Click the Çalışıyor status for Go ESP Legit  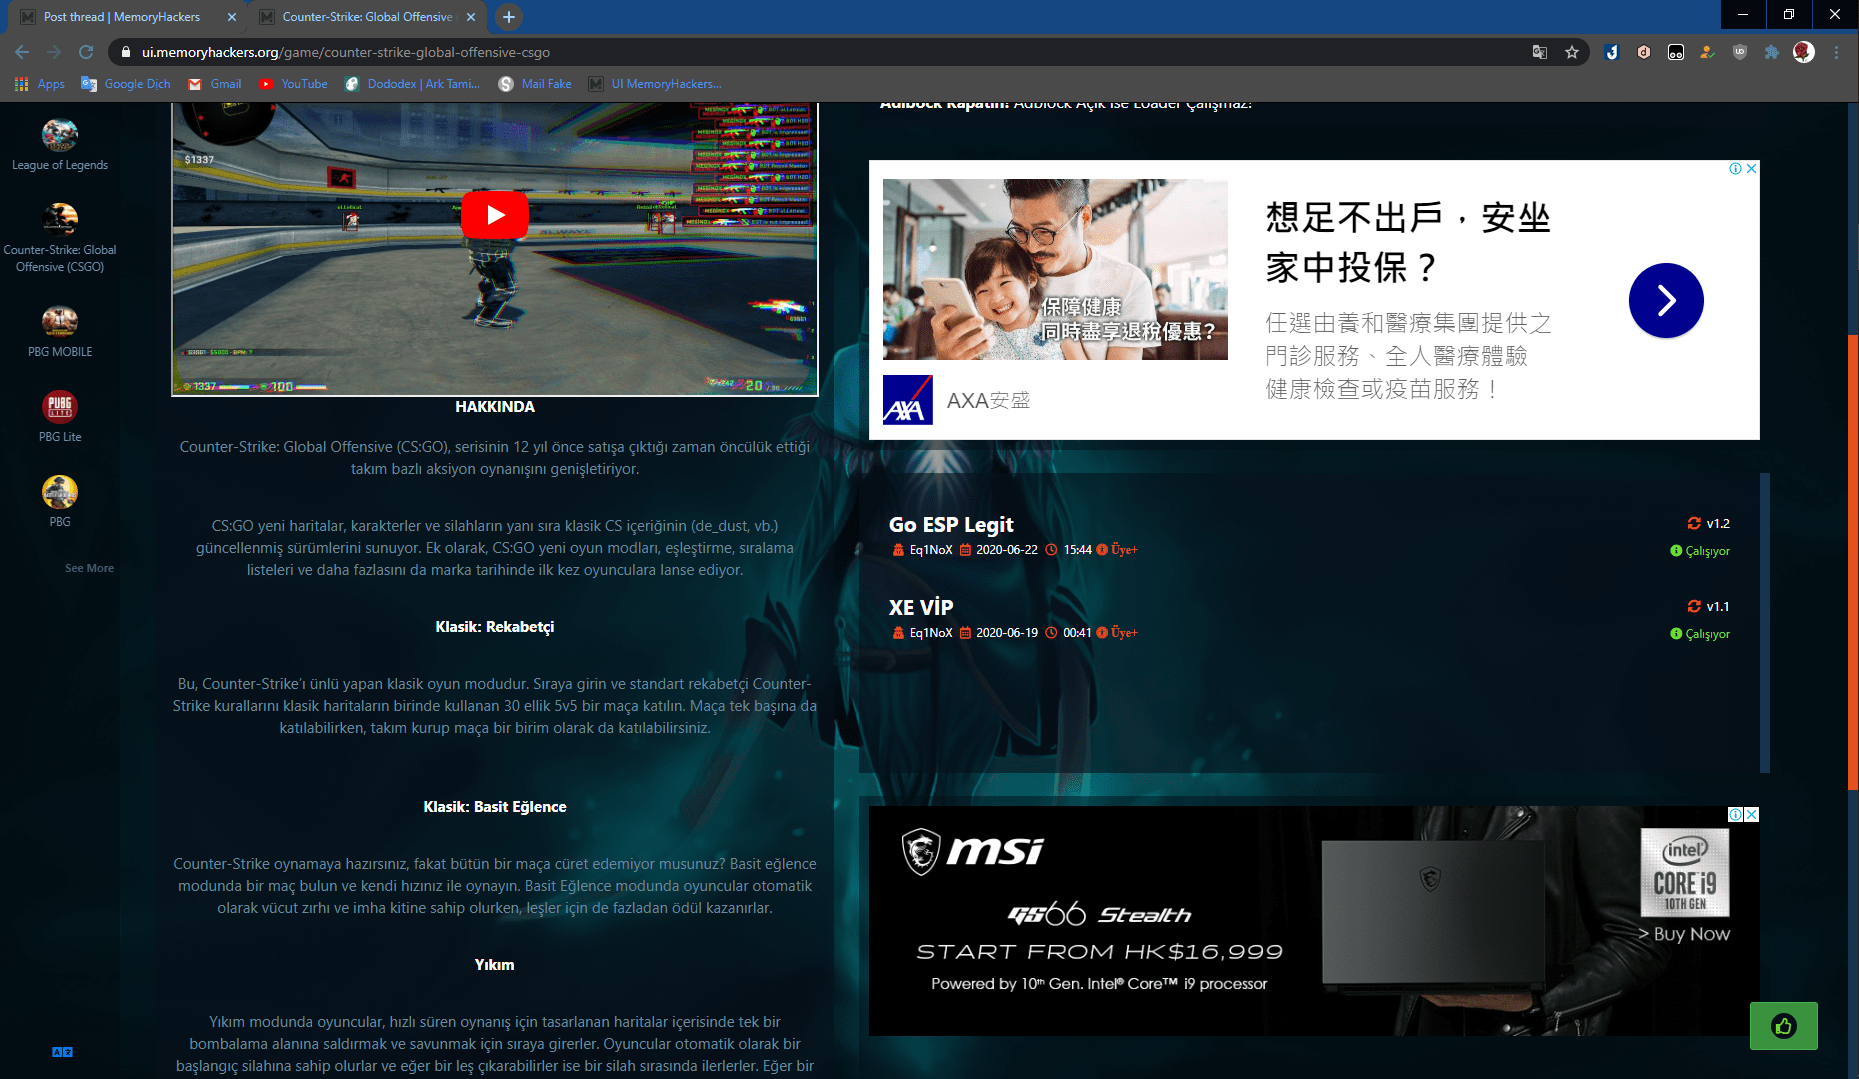click(x=1700, y=551)
